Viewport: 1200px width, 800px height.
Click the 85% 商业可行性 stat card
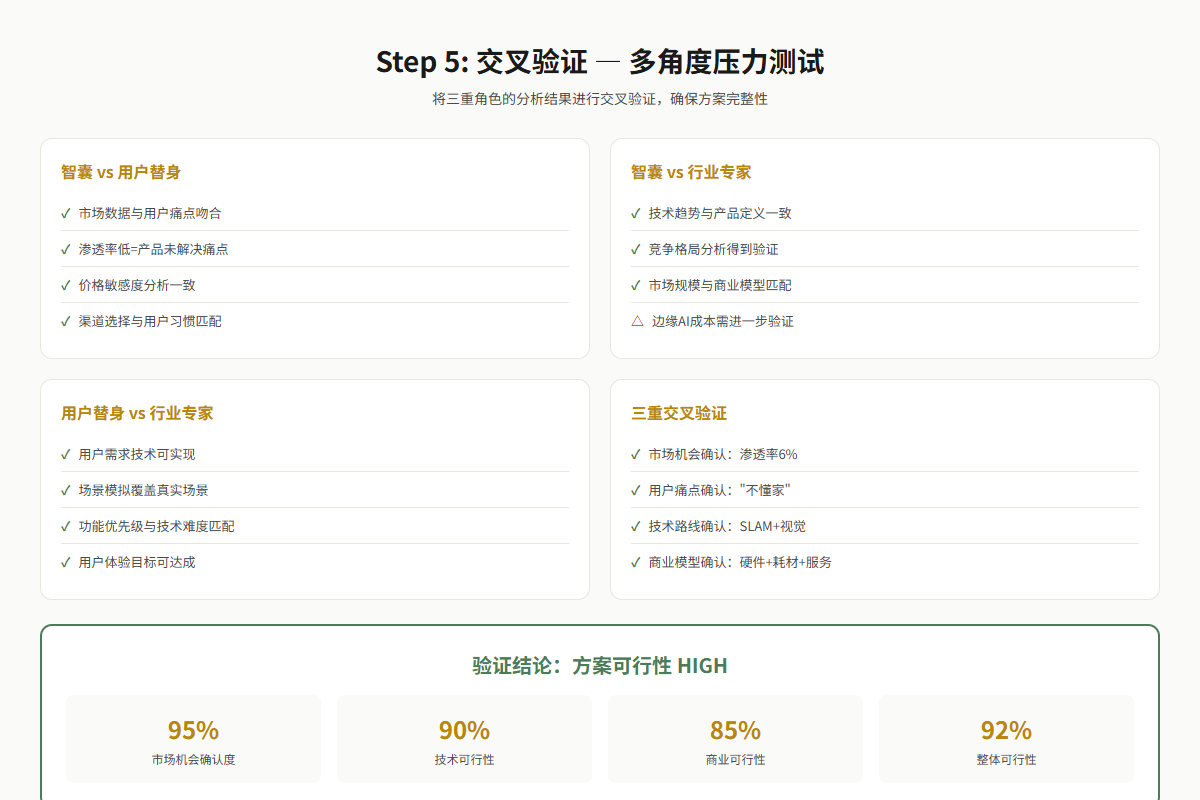point(735,739)
